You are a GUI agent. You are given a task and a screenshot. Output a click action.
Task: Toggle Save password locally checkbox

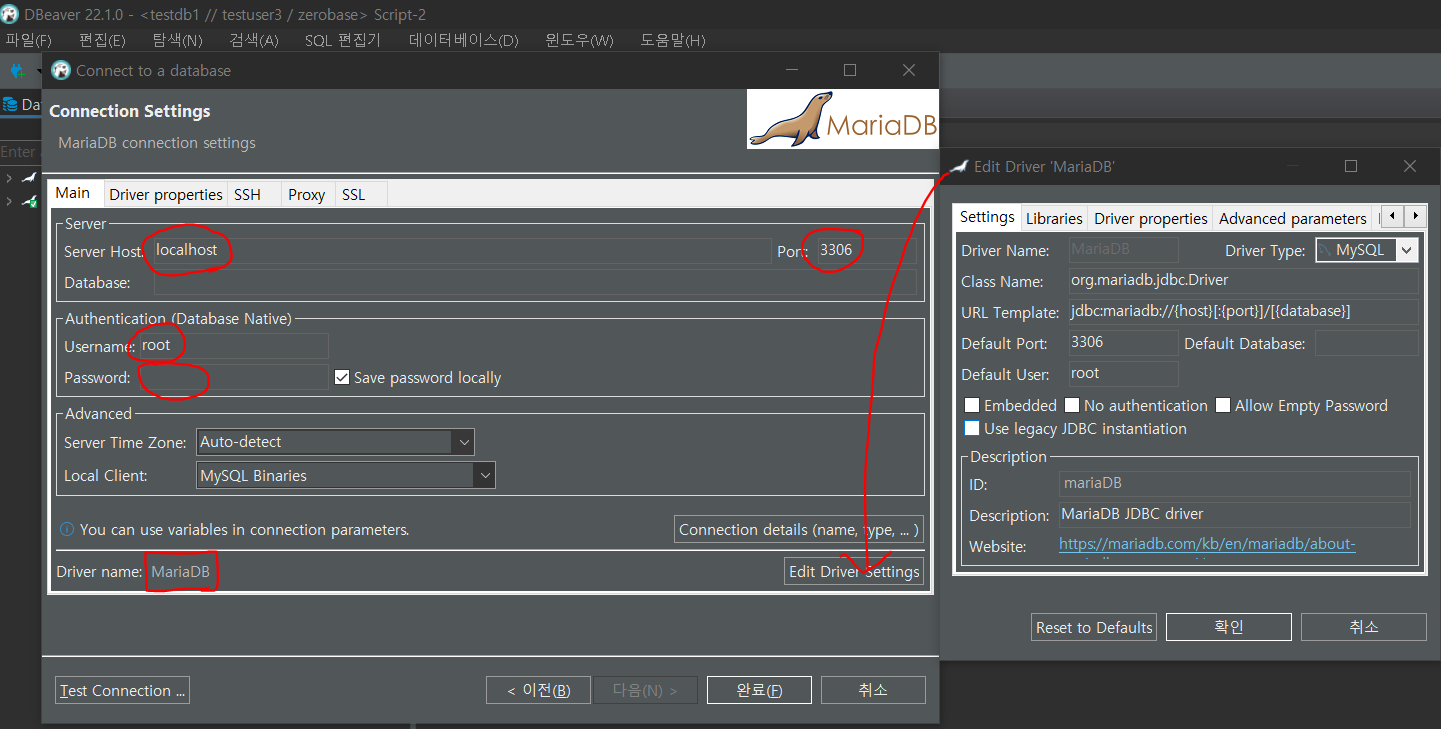tap(342, 377)
